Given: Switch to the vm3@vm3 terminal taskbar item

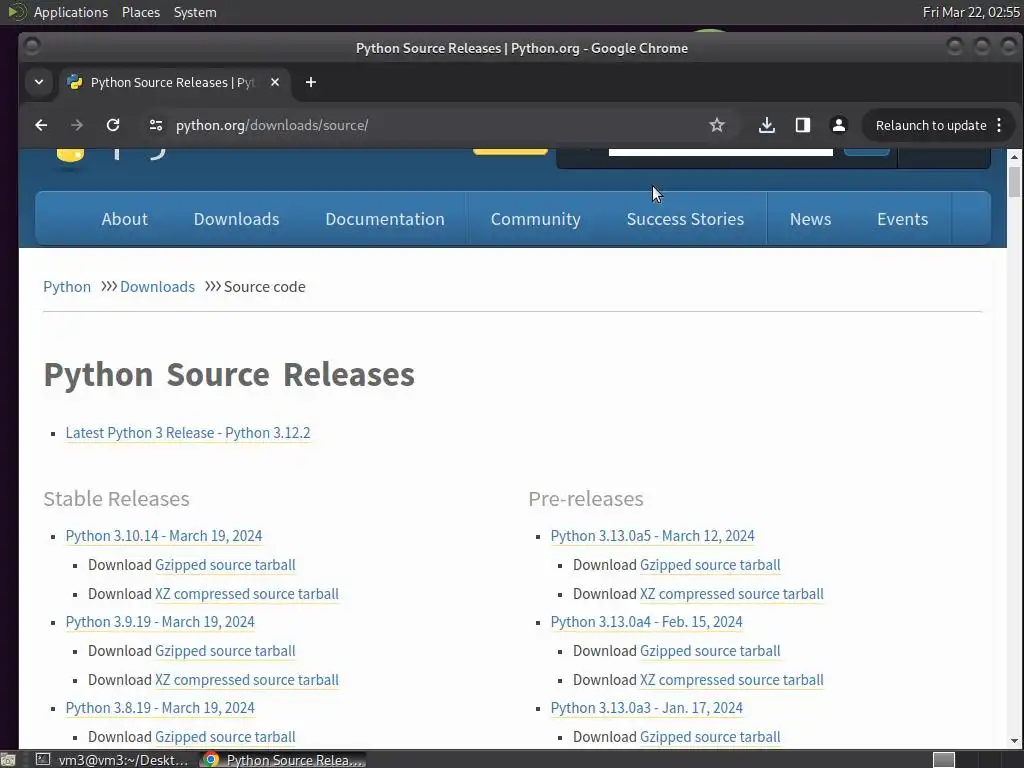Looking at the screenshot, I should click(x=112, y=760).
